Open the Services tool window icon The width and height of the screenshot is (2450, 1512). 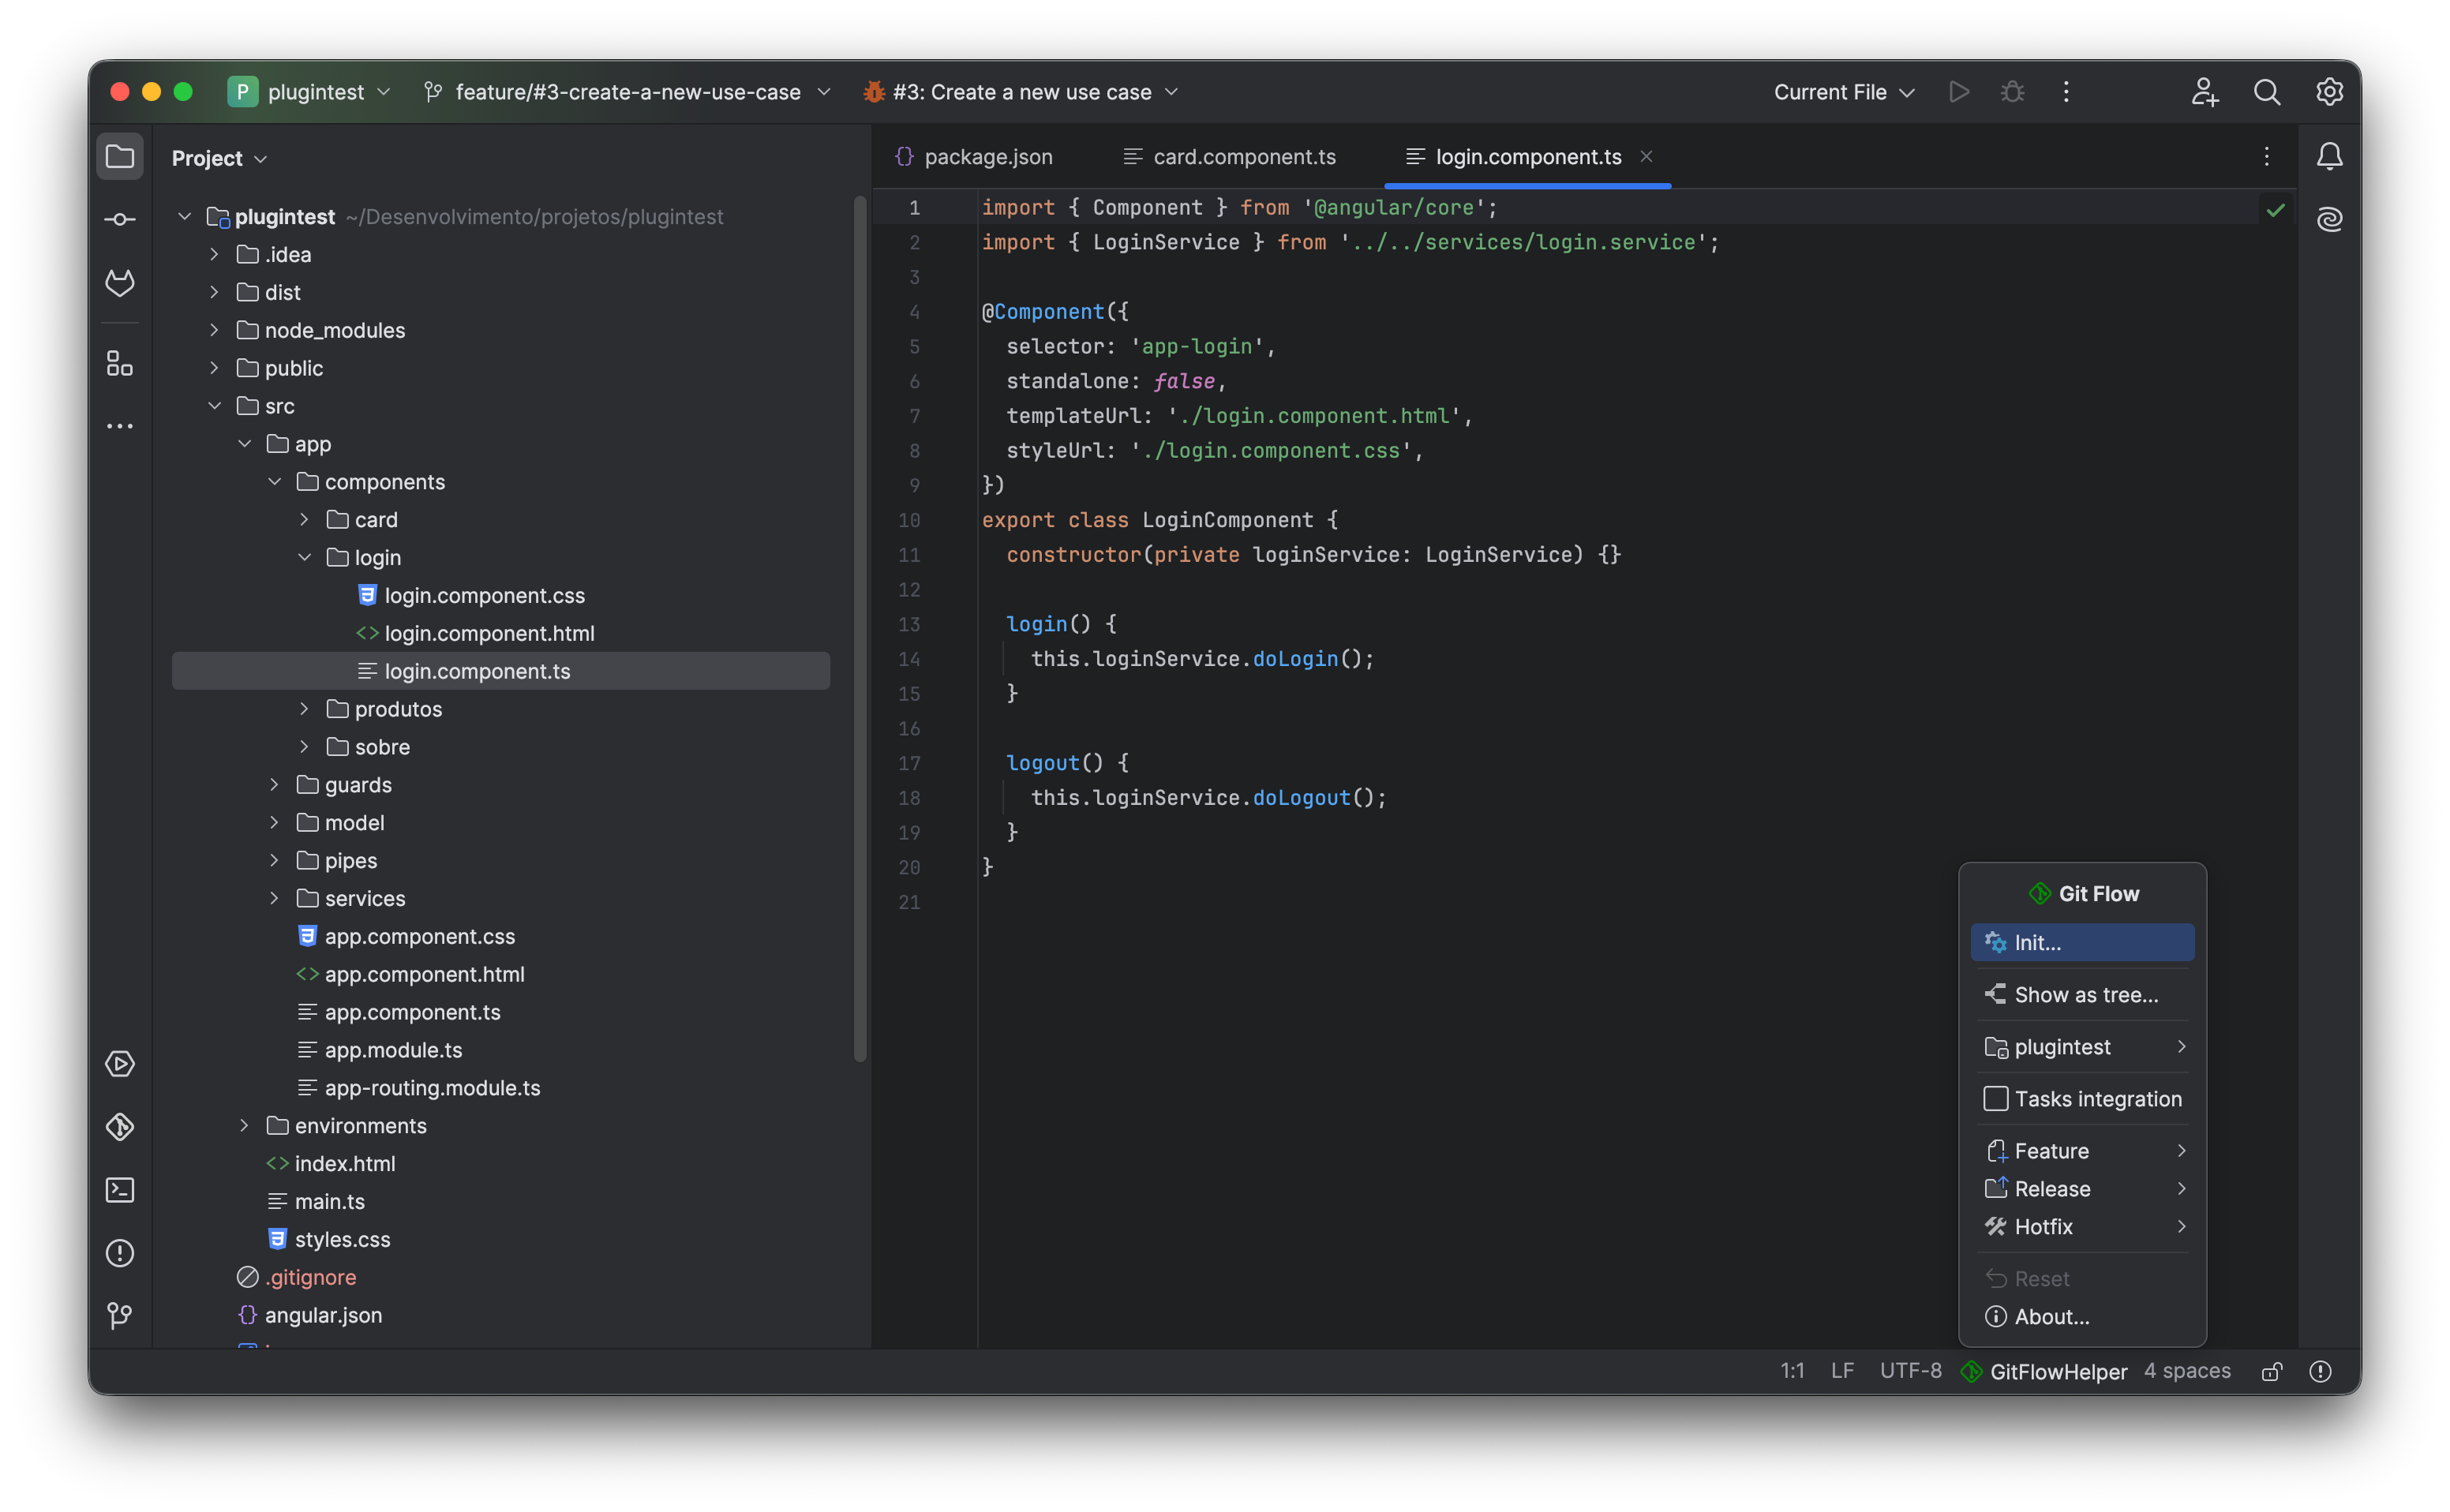(120, 1064)
